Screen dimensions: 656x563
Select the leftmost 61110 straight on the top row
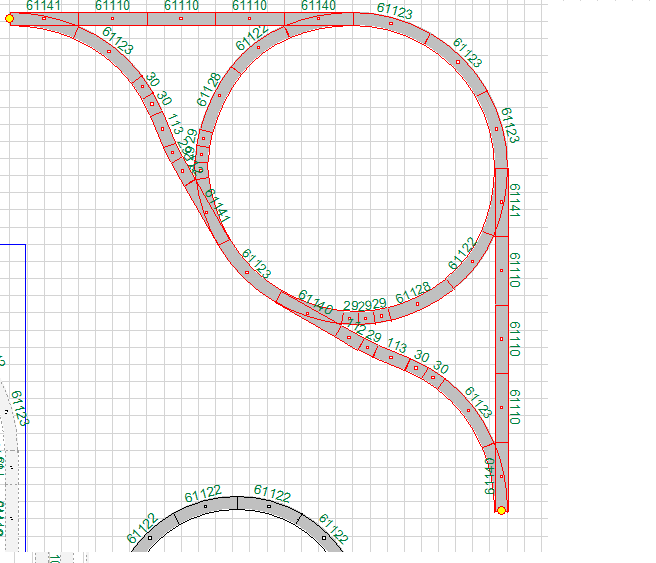[112, 18]
